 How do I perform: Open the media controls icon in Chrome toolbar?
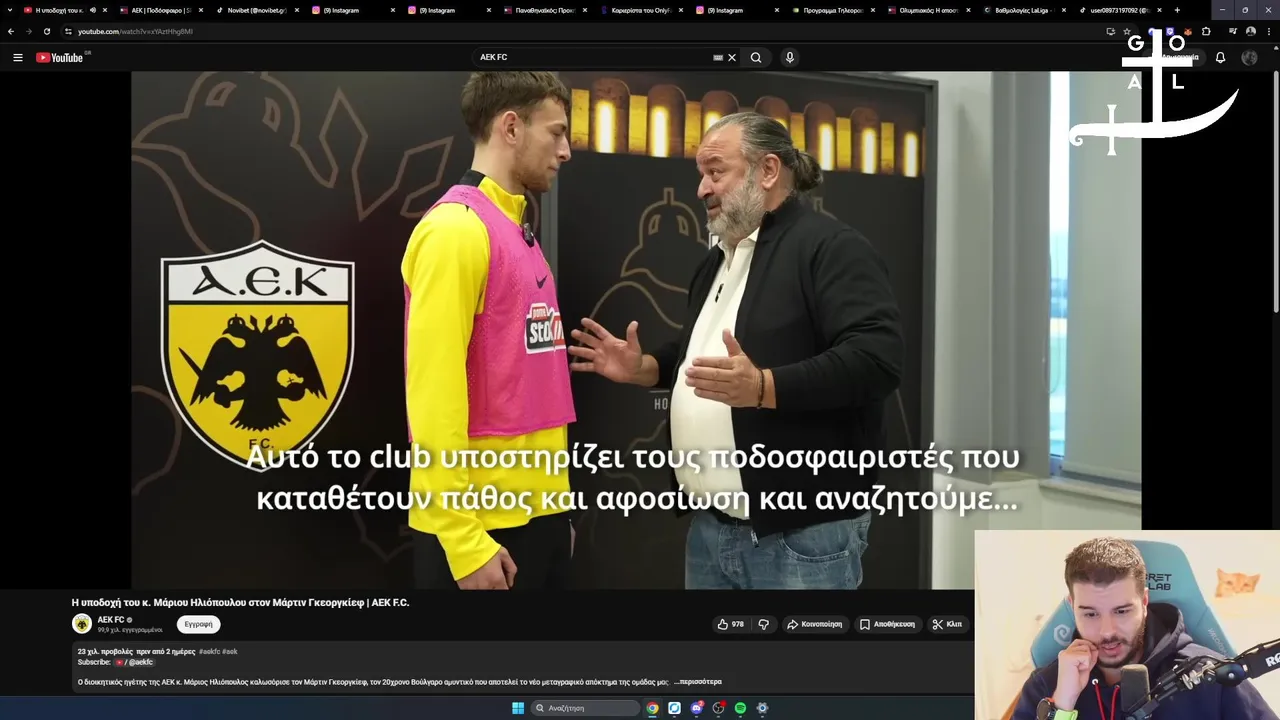point(1233,31)
